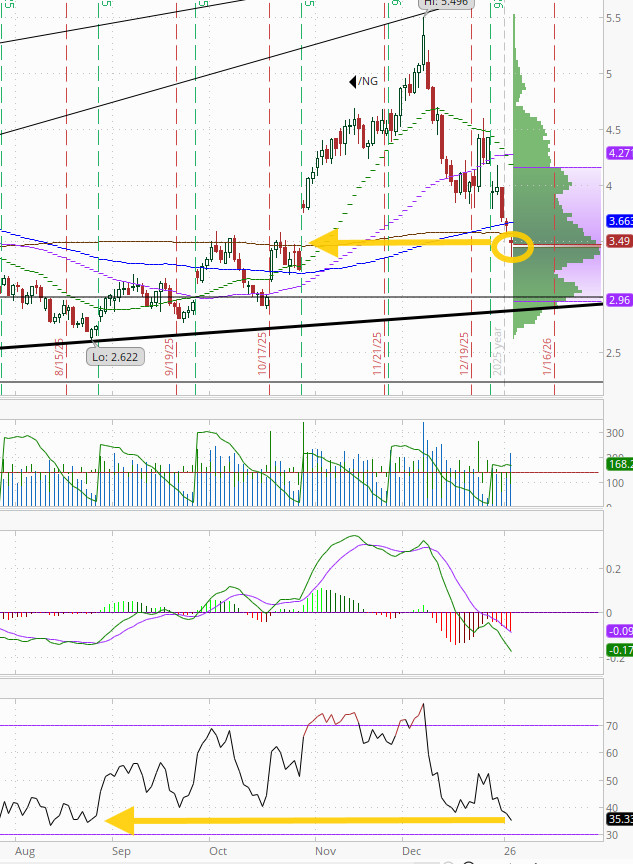Click the Hi: 5.496 price bubble
Viewport: 633px width, 864px height.
(446, 3)
